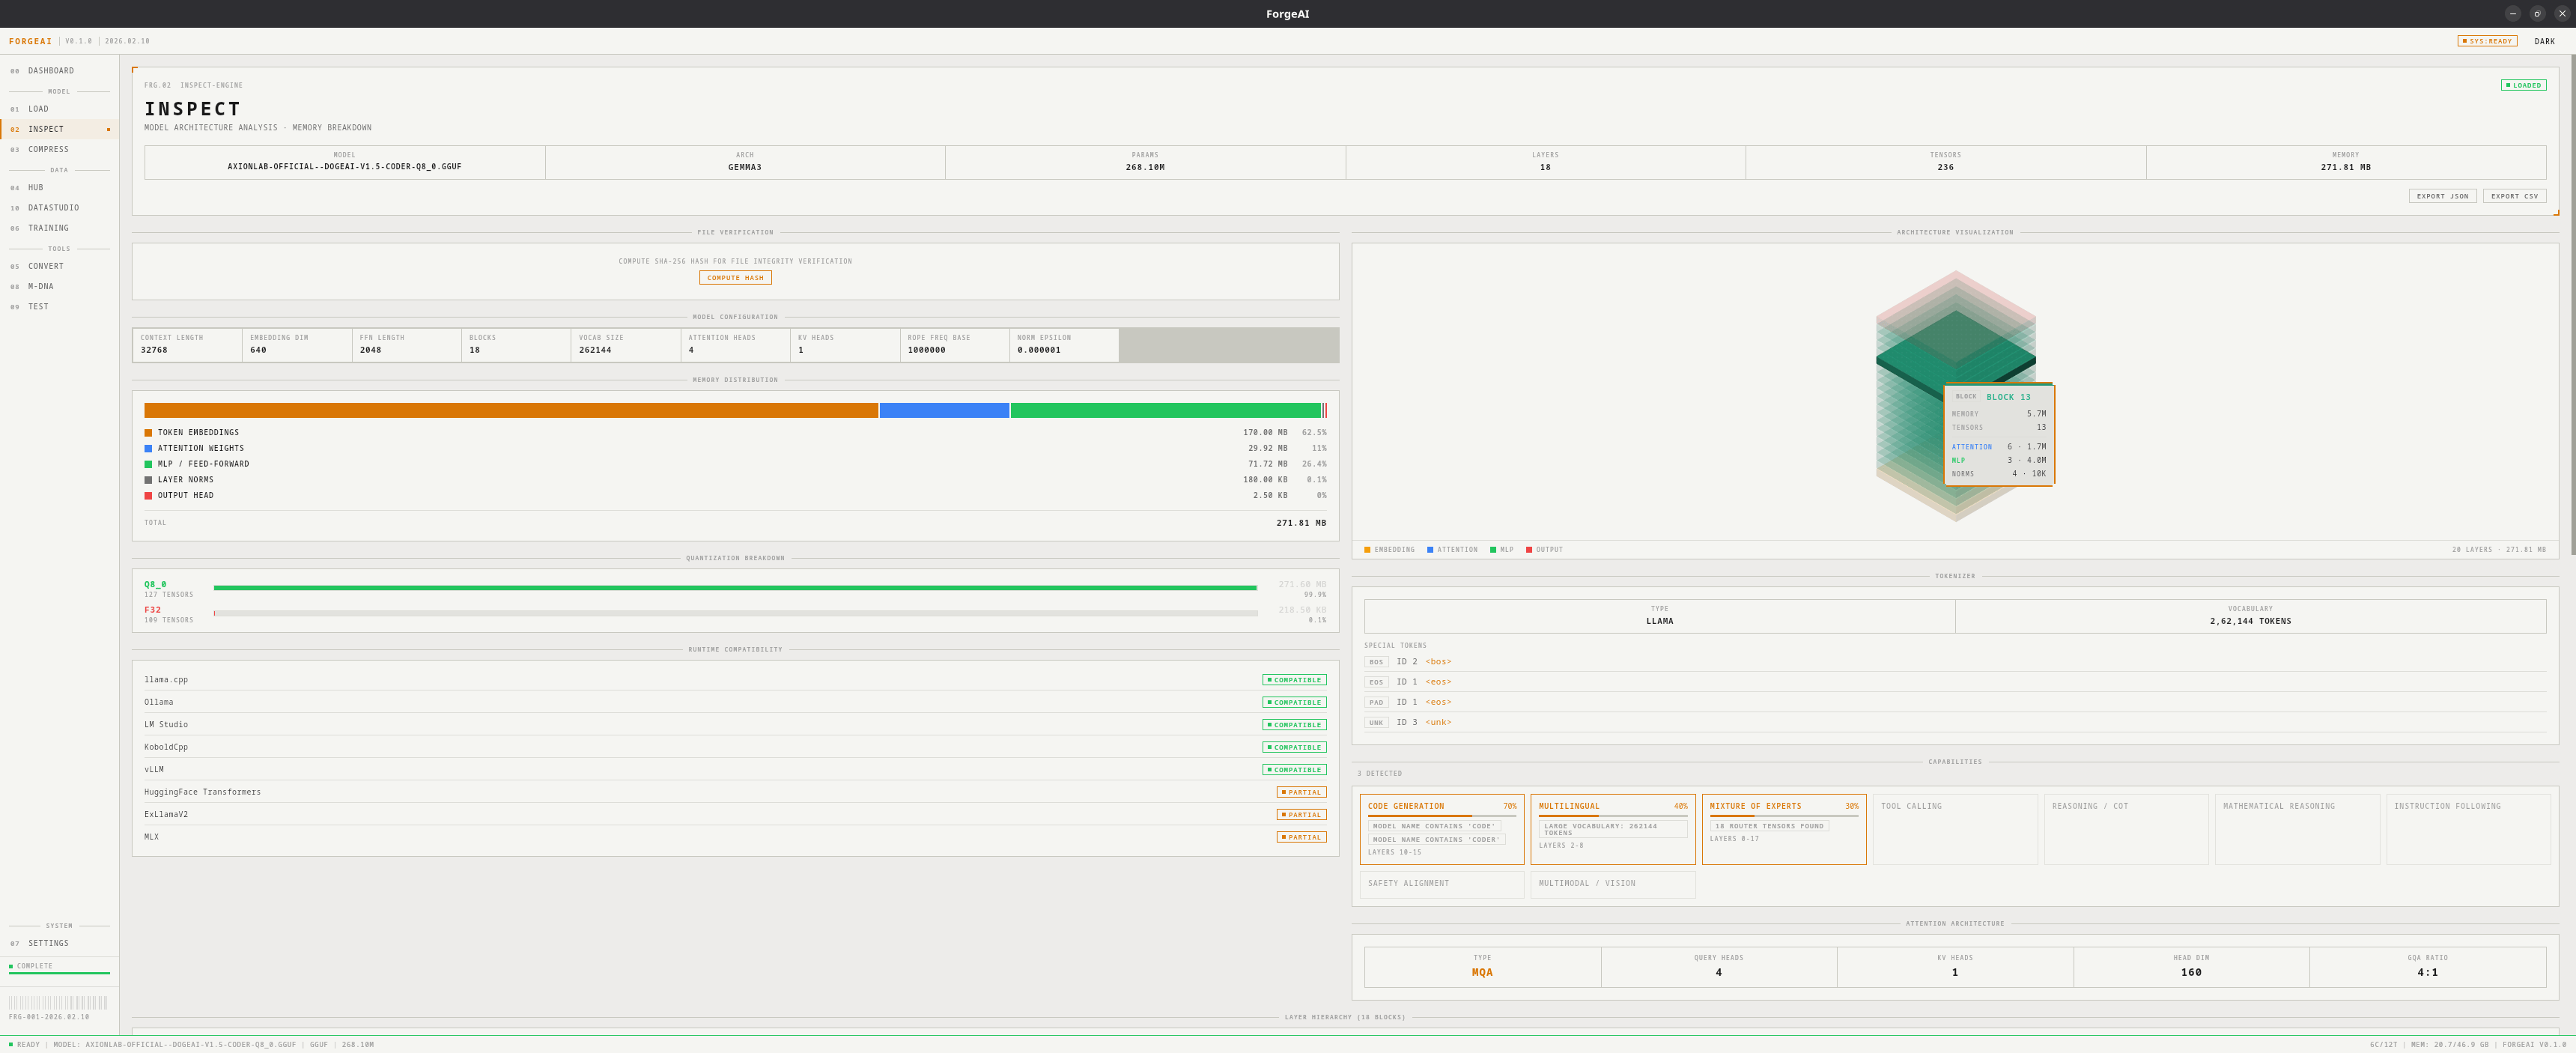Click the COMPLETE progress bar in sidebar
Image resolution: width=2576 pixels, height=1053 pixels.
pyautogui.click(x=59, y=973)
